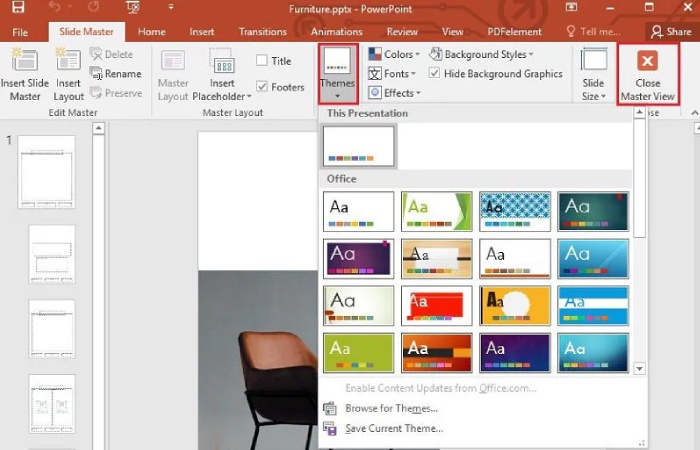Click the Delete layout button
Image resolution: width=700 pixels, height=450 pixels.
(112, 54)
